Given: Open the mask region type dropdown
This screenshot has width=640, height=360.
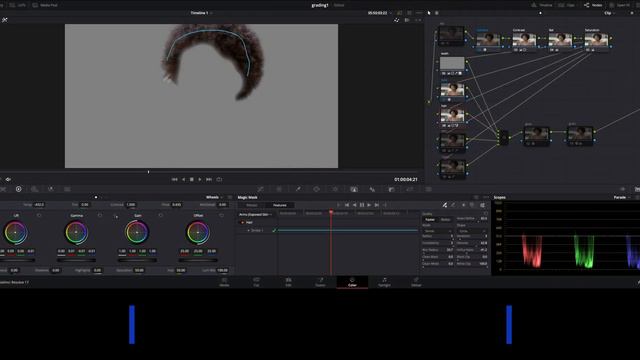Looking at the screenshot, I should pyautogui.click(x=256, y=215).
